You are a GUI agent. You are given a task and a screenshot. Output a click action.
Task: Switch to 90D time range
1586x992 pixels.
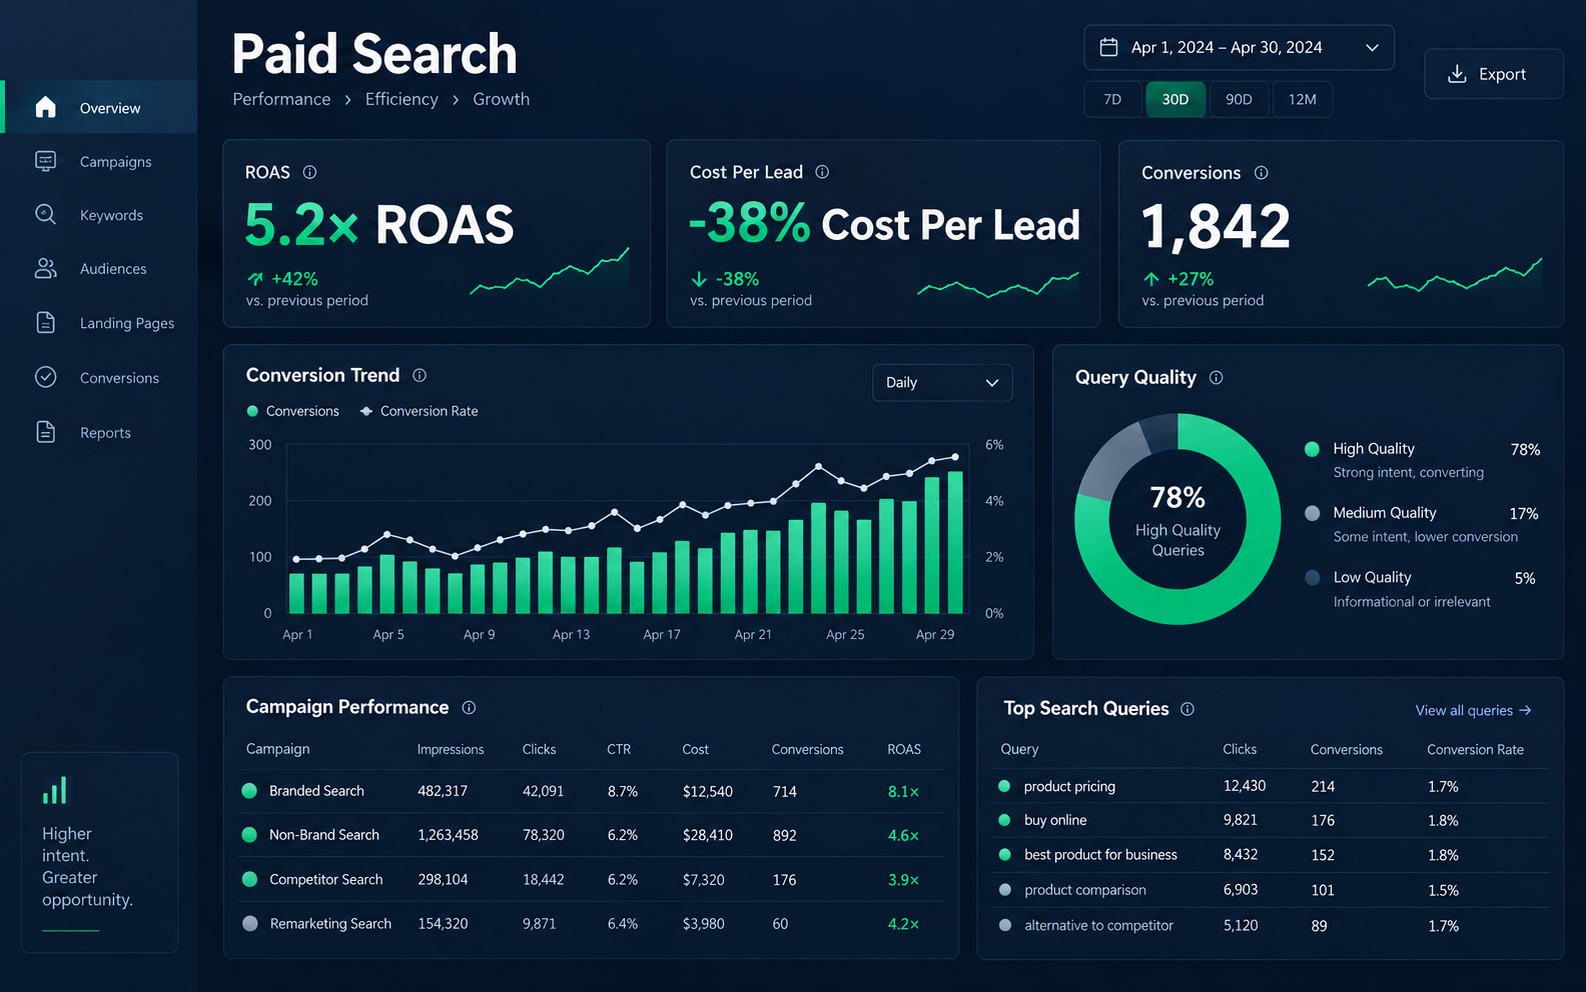click(x=1239, y=99)
